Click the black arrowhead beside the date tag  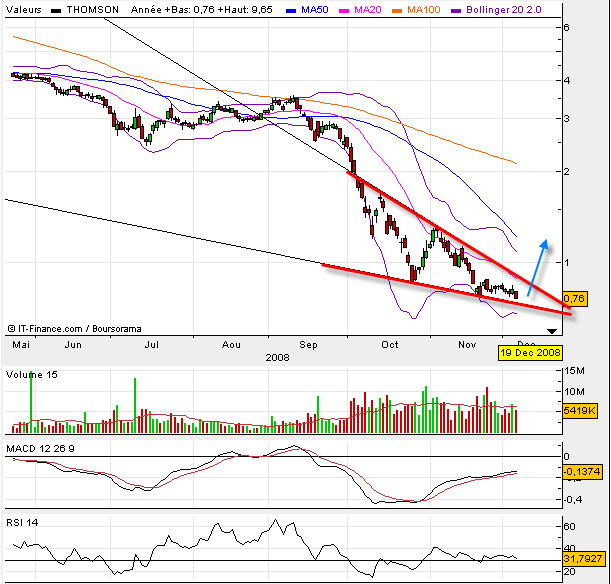coord(552,329)
